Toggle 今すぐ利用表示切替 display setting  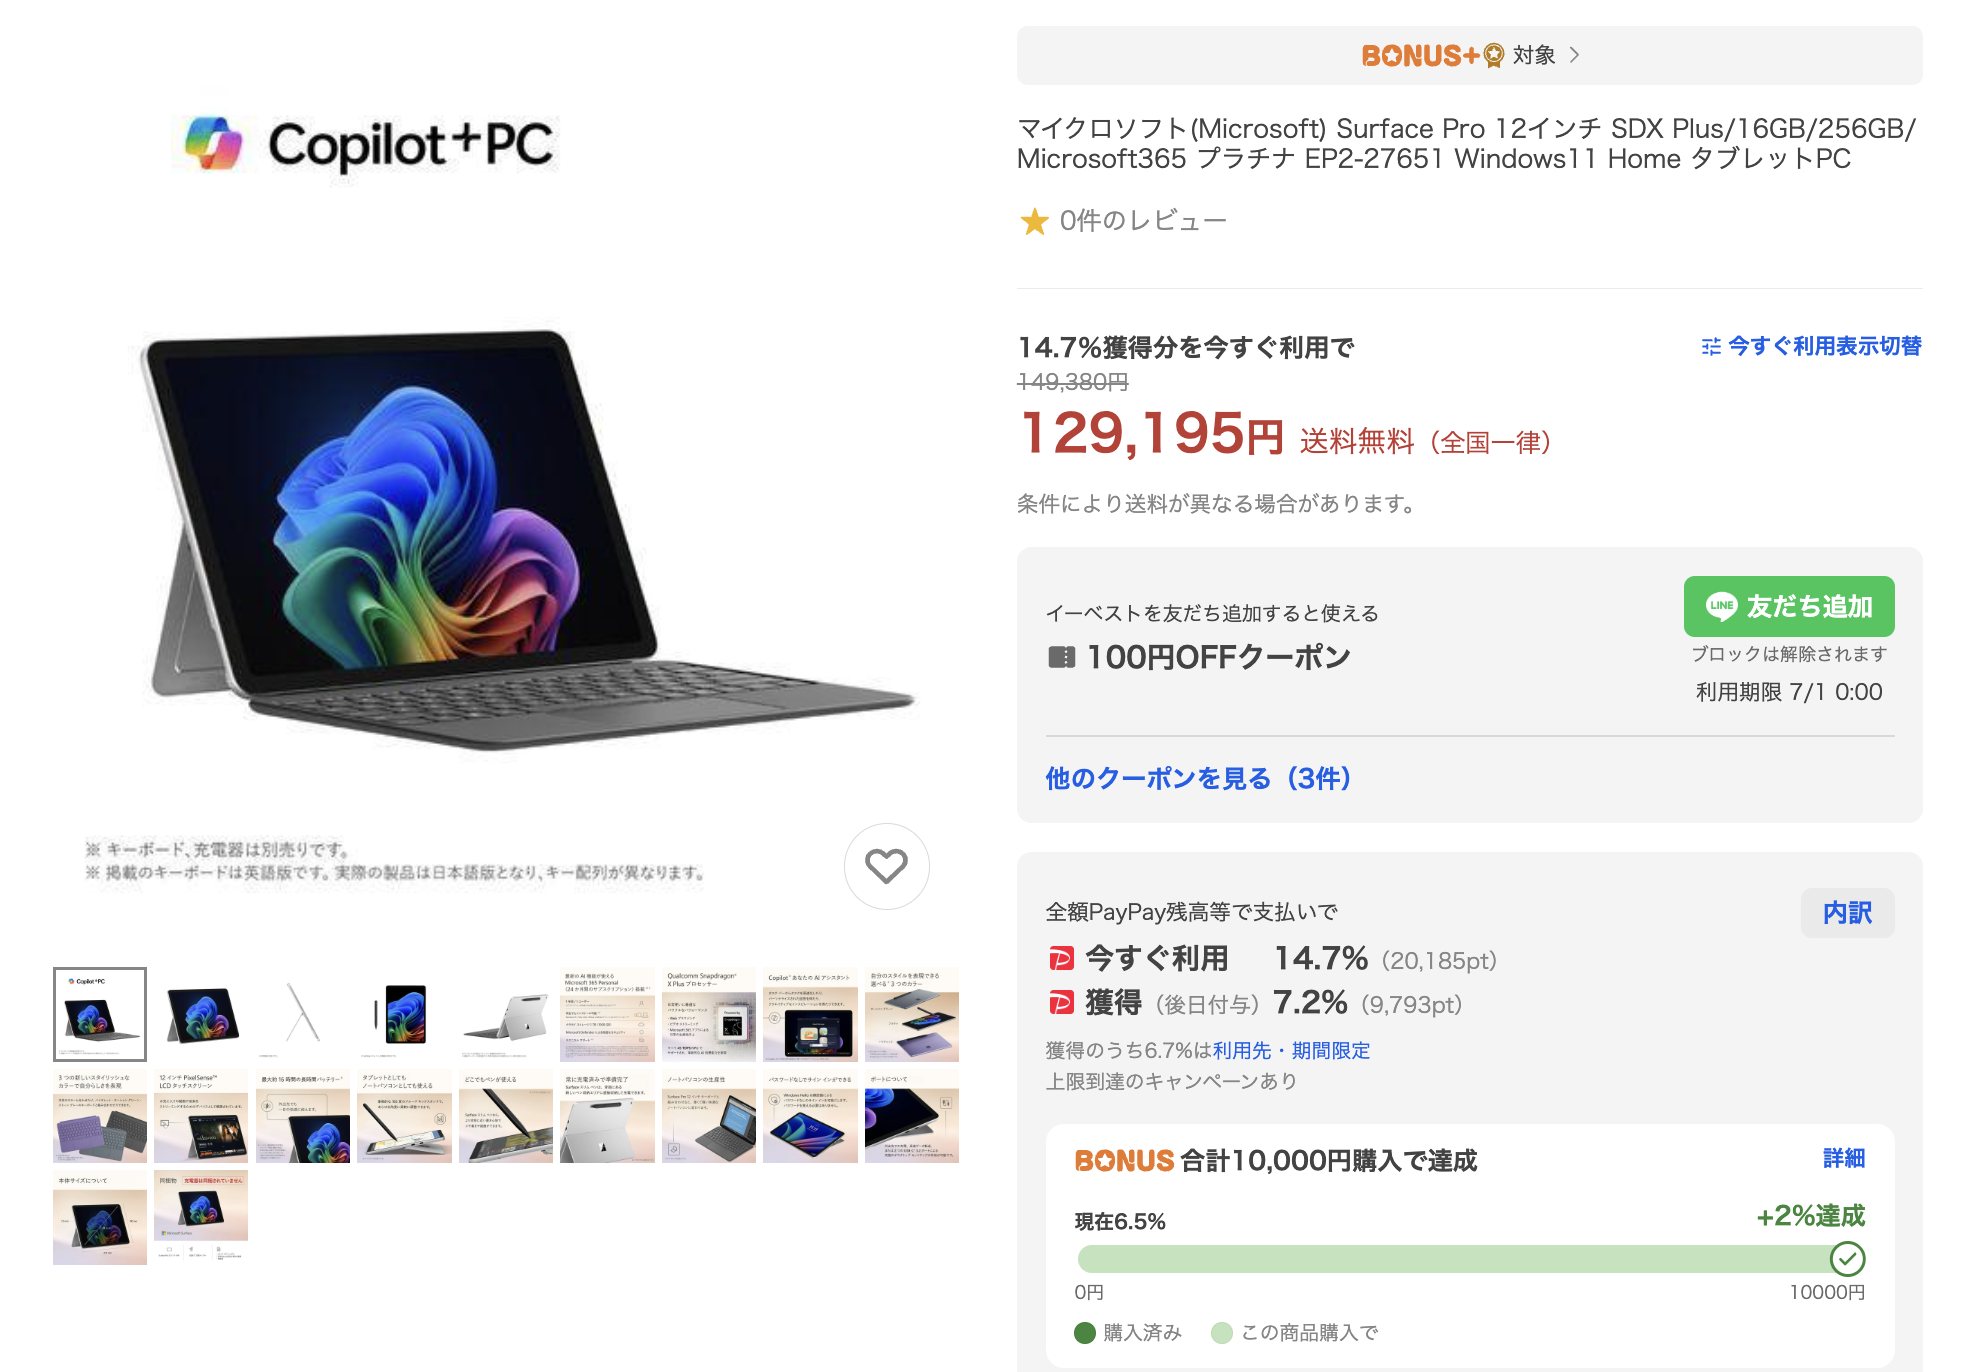[x=1811, y=346]
